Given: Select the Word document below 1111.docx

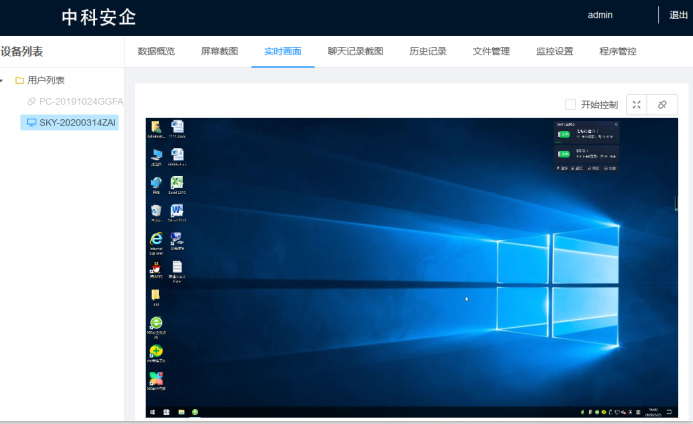Looking at the screenshot, I should click(177, 157).
